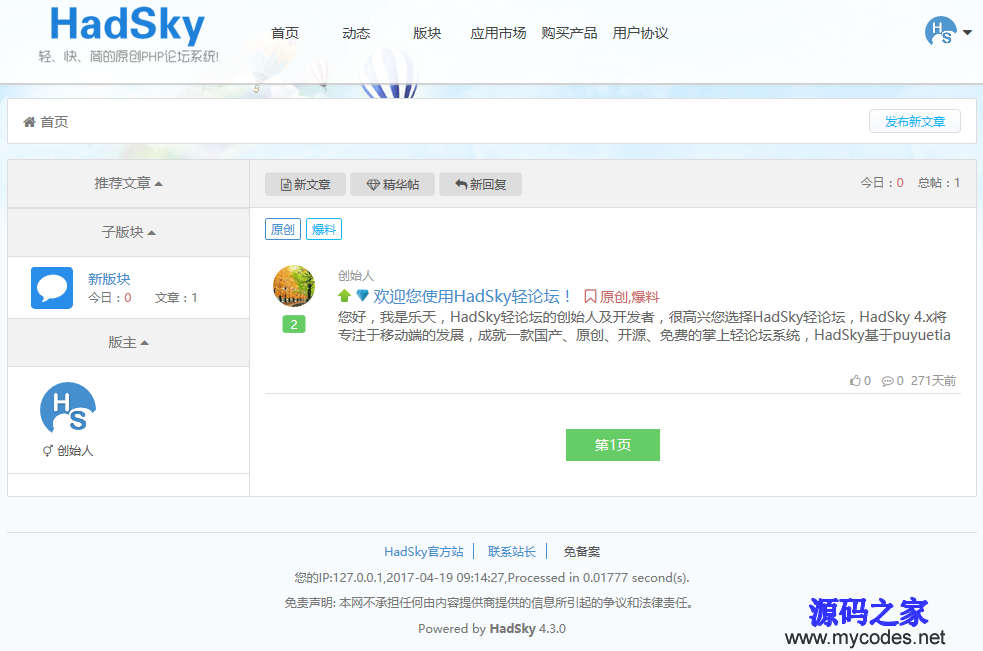Screen dimensions: 983x651
Task: Click the 创始人 moderator name
Action: point(75,450)
